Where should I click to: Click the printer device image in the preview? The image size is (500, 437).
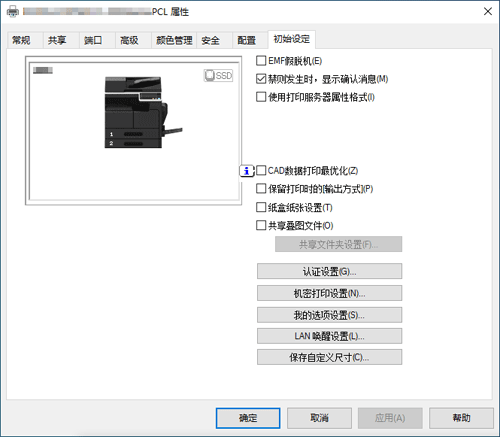tap(143, 112)
